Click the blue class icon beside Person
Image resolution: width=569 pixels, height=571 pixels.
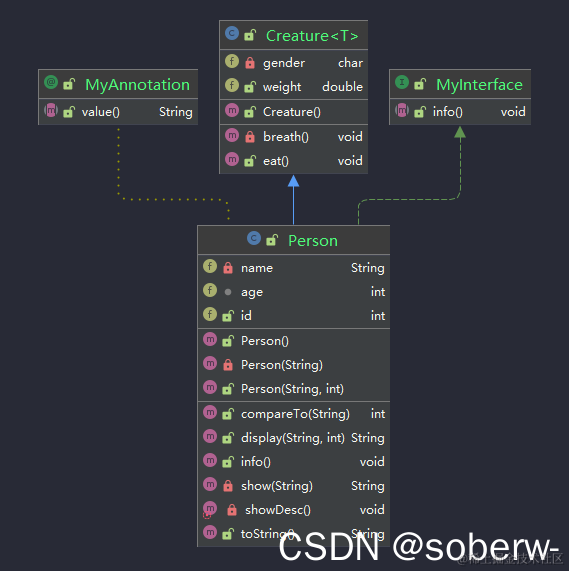coord(254,238)
